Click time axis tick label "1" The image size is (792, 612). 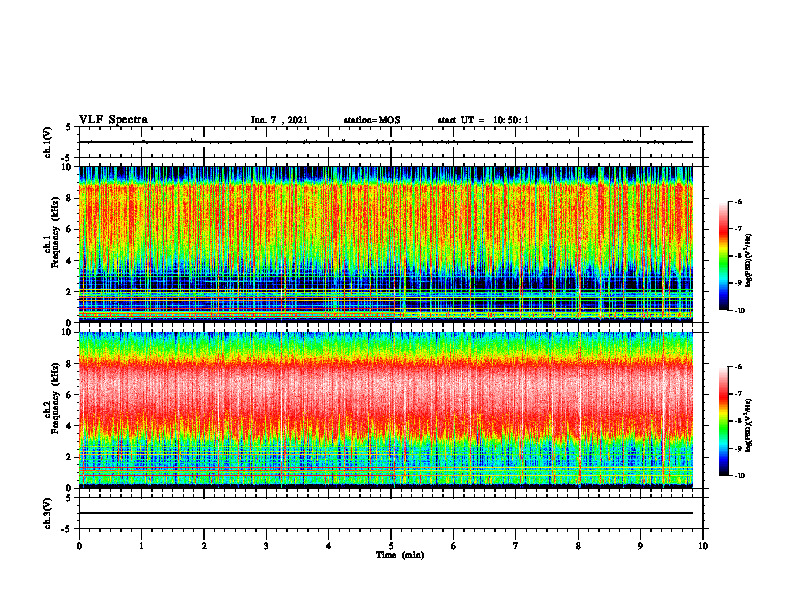pos(141,546)
